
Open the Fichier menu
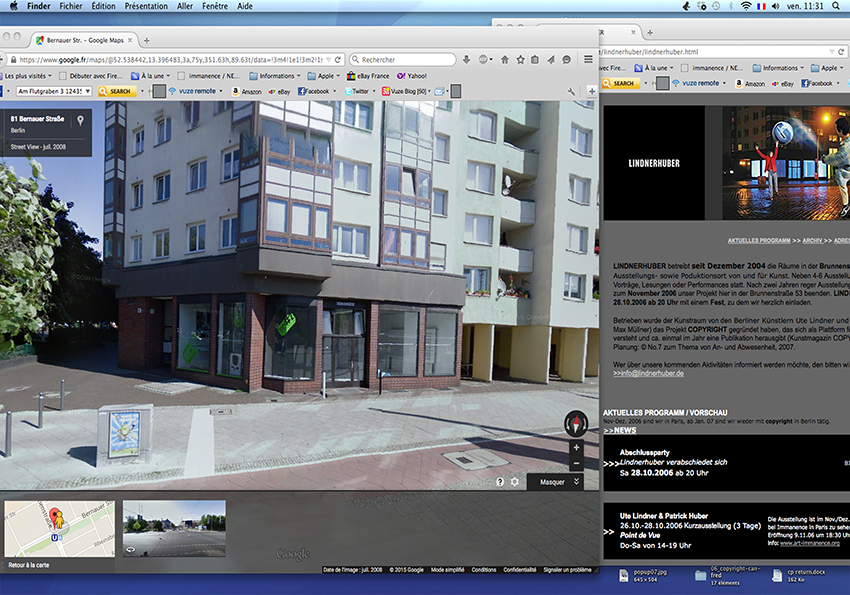pos(71,6)
